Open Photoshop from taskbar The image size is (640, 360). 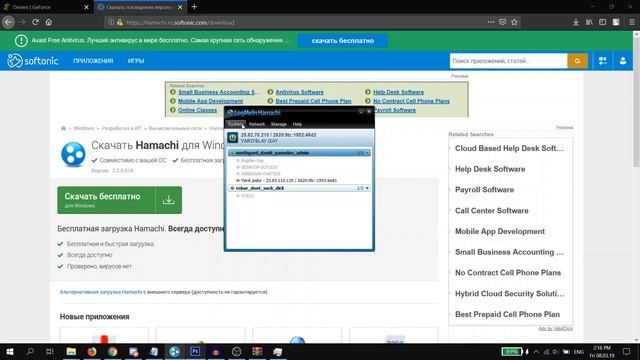pyautogui.click(x=195, y=351)
